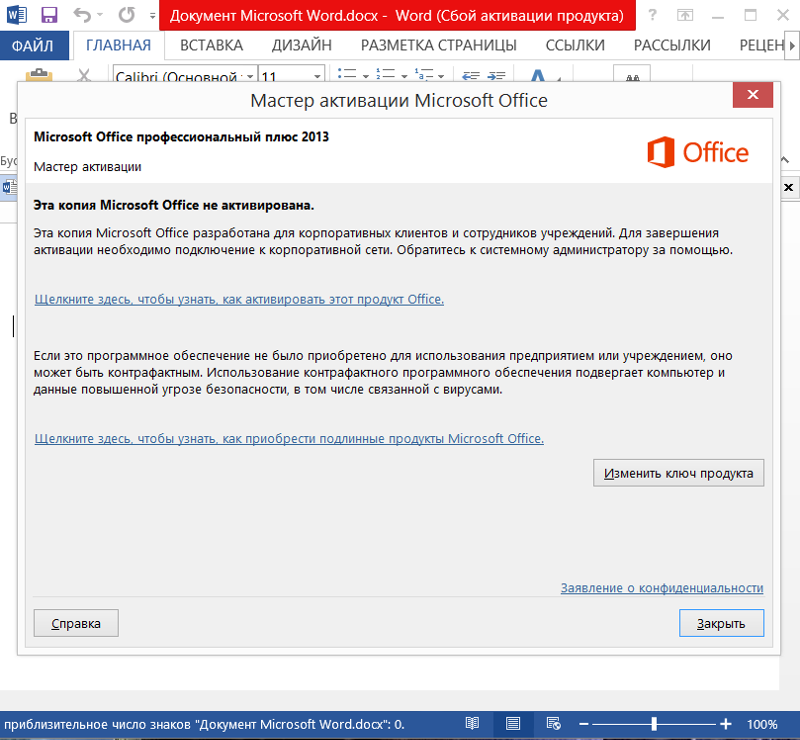Screen dimensions: 800x740
Task: Increase paragraph indent
Action: pos(496,76)
